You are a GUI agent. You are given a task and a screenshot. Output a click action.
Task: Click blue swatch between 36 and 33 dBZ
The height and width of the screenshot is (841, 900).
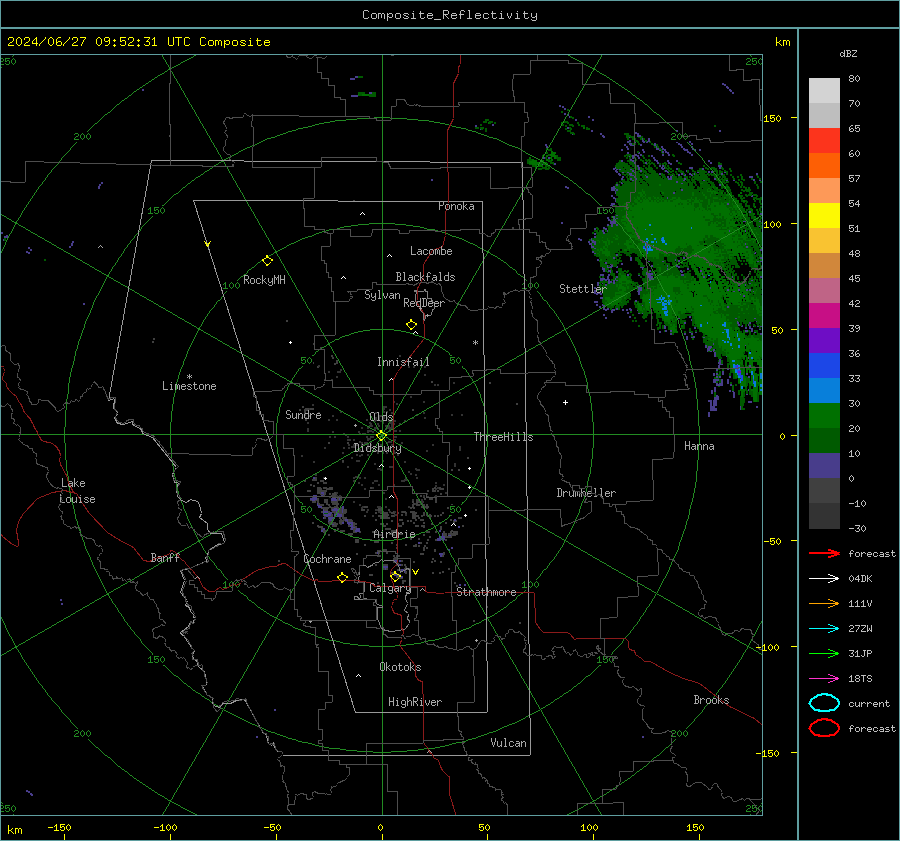[x=824, y=365]
